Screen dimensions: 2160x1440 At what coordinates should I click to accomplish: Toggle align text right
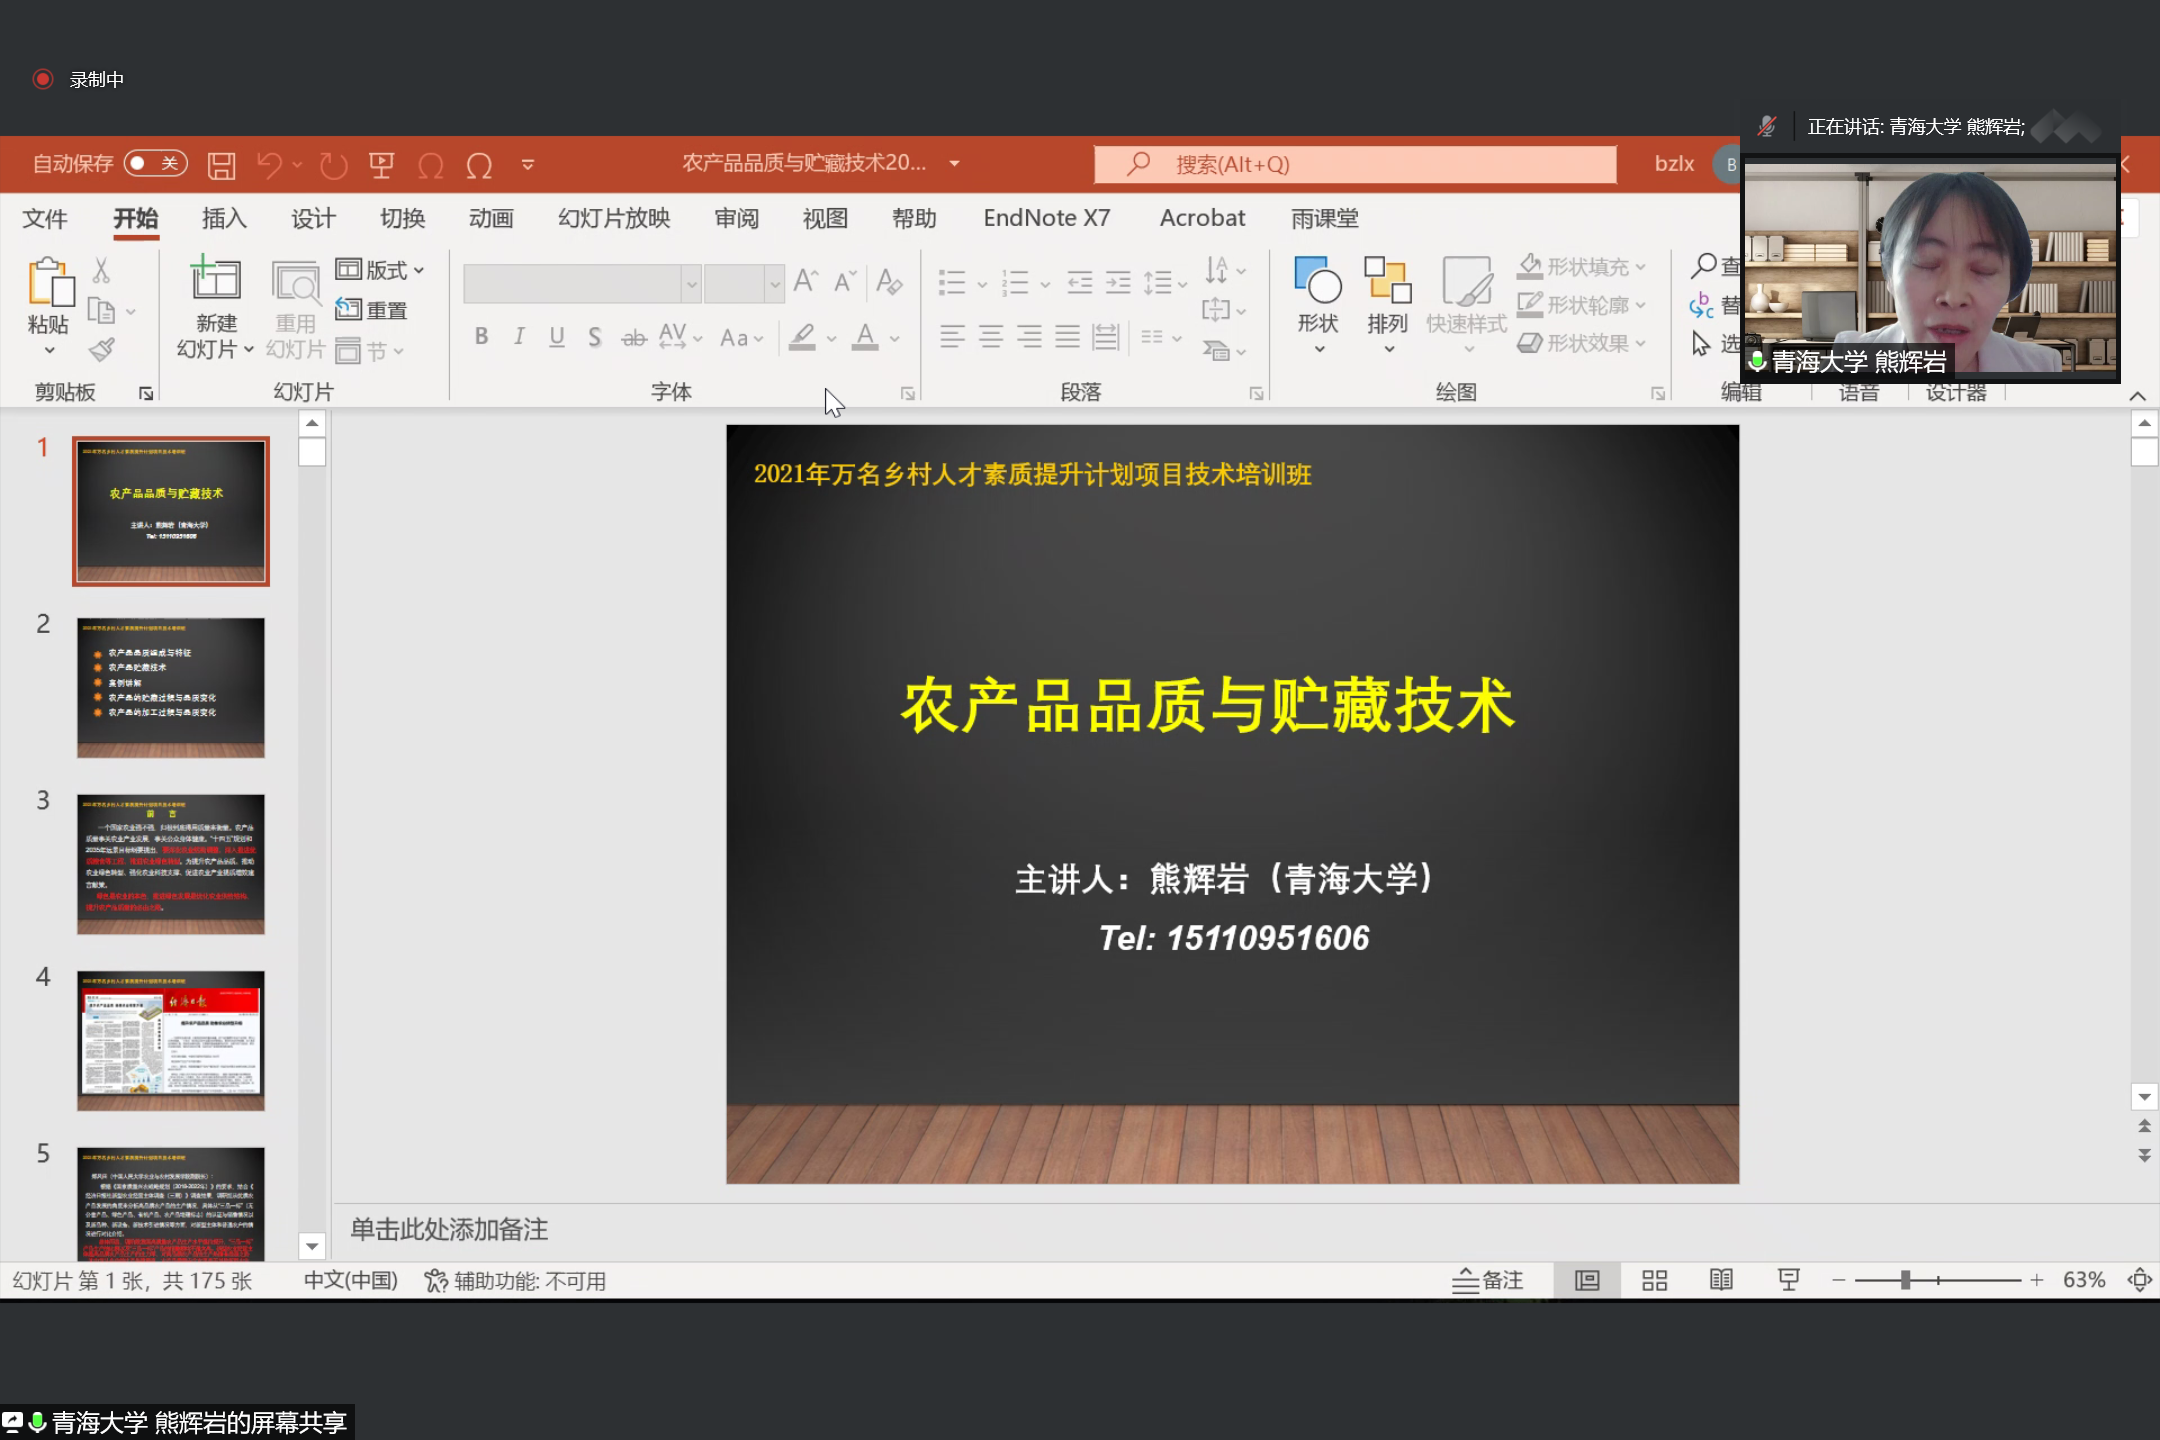point(1029,337)
